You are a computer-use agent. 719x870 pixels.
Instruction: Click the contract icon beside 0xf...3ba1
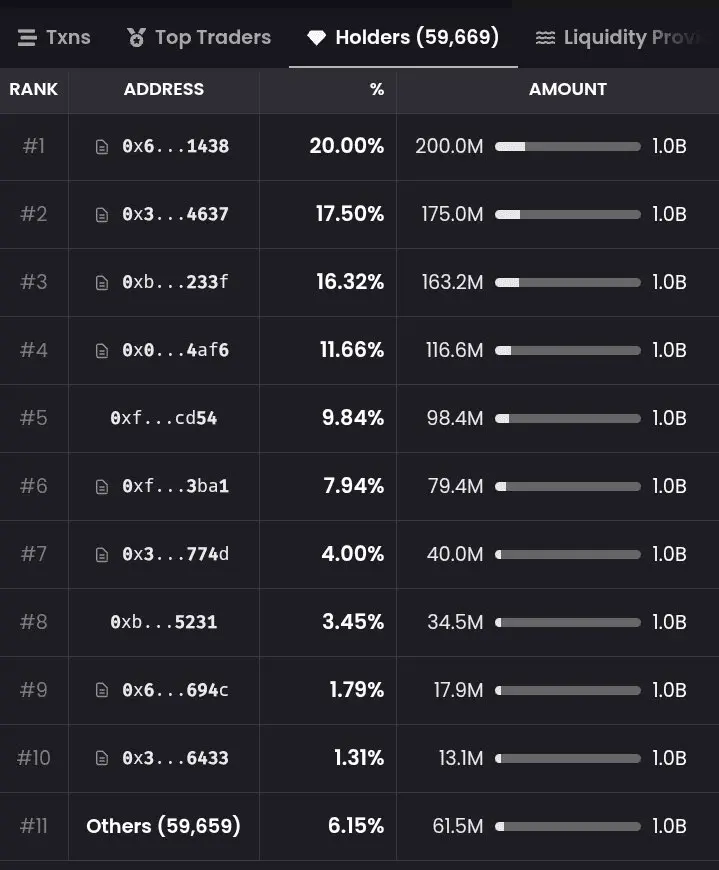(x=102, y=487)
